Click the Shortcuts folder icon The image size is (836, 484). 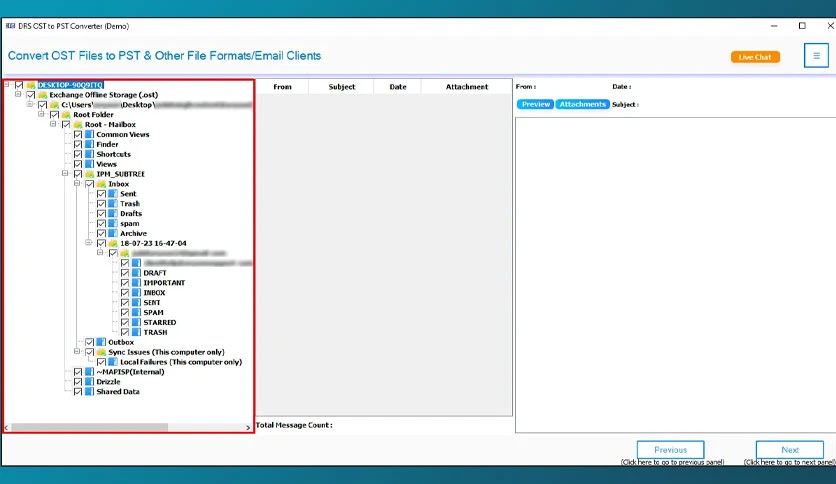90,154
